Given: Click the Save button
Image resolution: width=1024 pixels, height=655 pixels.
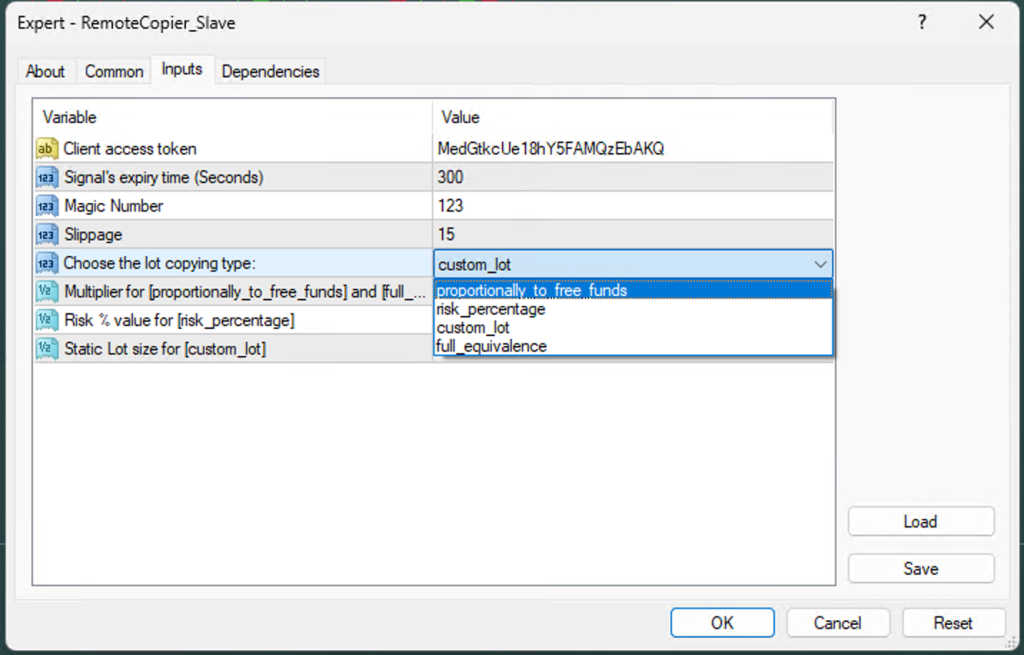Looking at the screenshot, I should pyautogui.click(x=920, y=569).
